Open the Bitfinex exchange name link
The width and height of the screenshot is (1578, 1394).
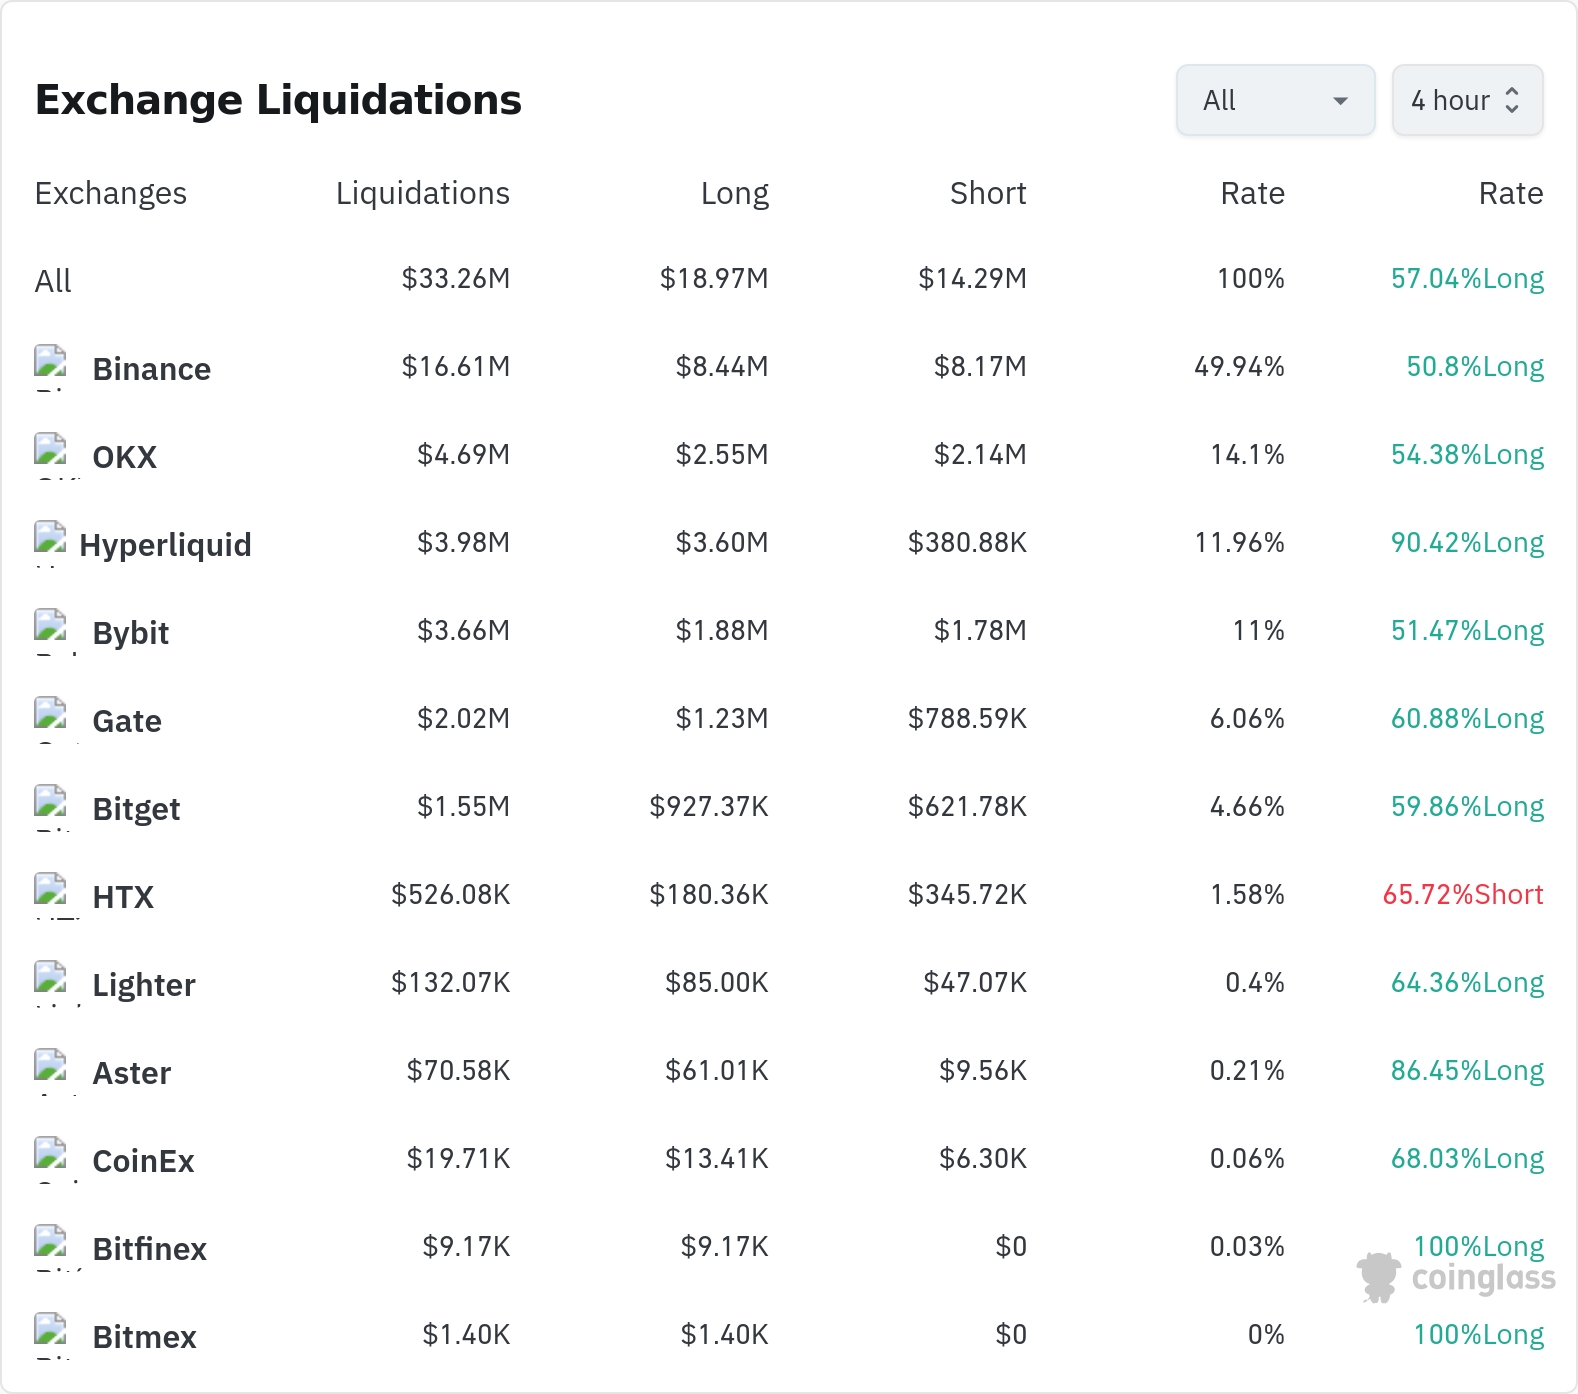point(149,1249)
